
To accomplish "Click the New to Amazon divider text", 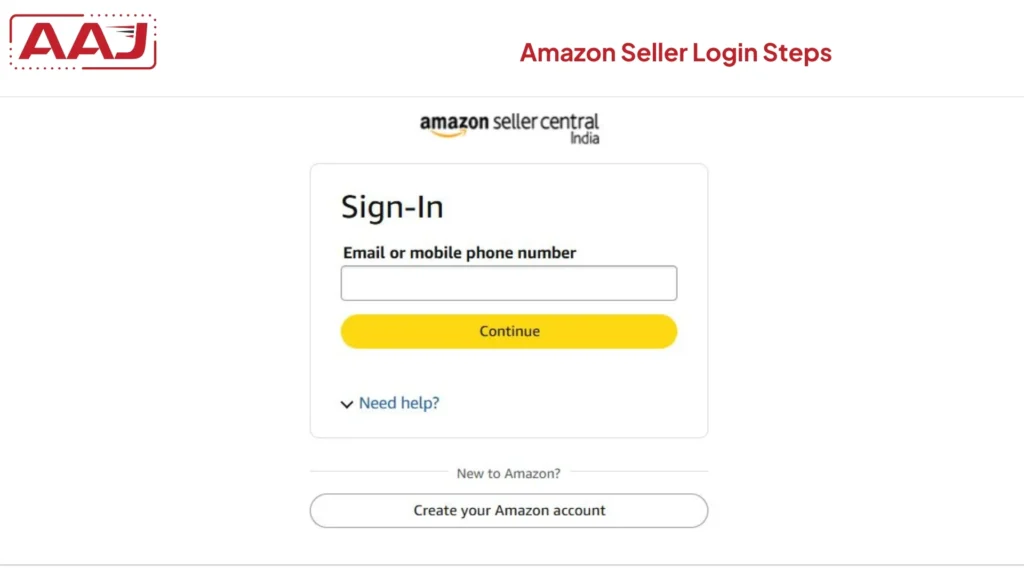I will (x=508, y=473).
